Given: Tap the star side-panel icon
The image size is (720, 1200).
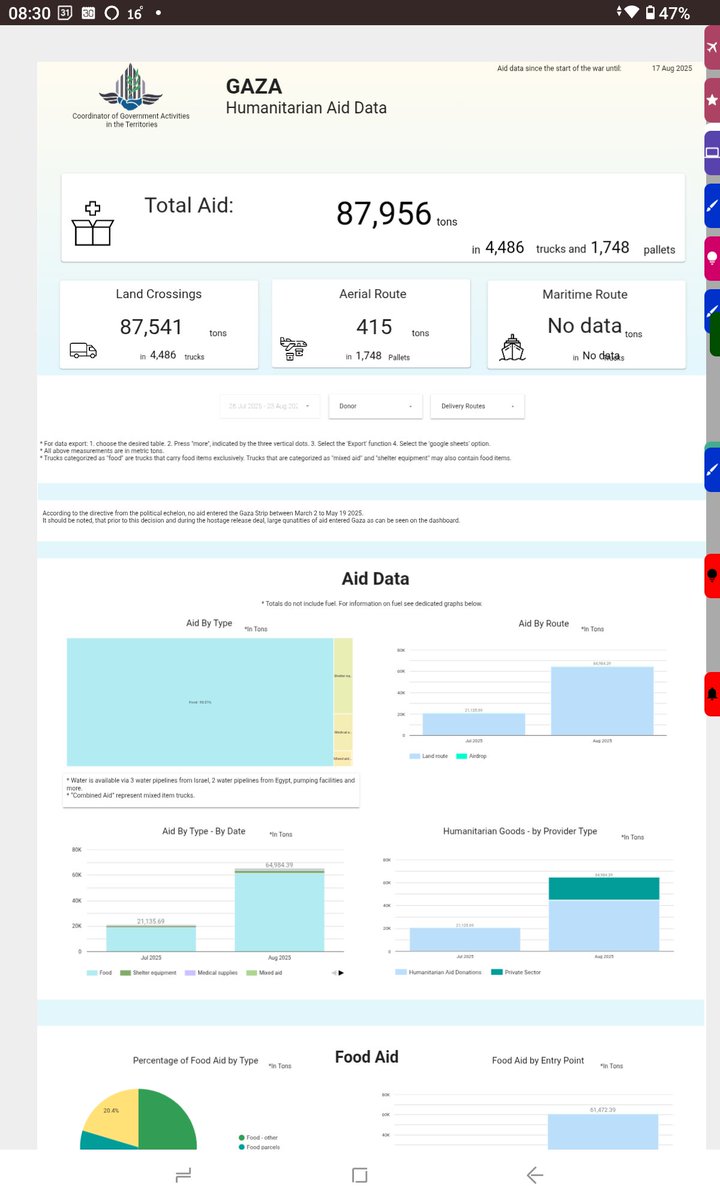Looking at the screenshot, I should click(712, 100).
